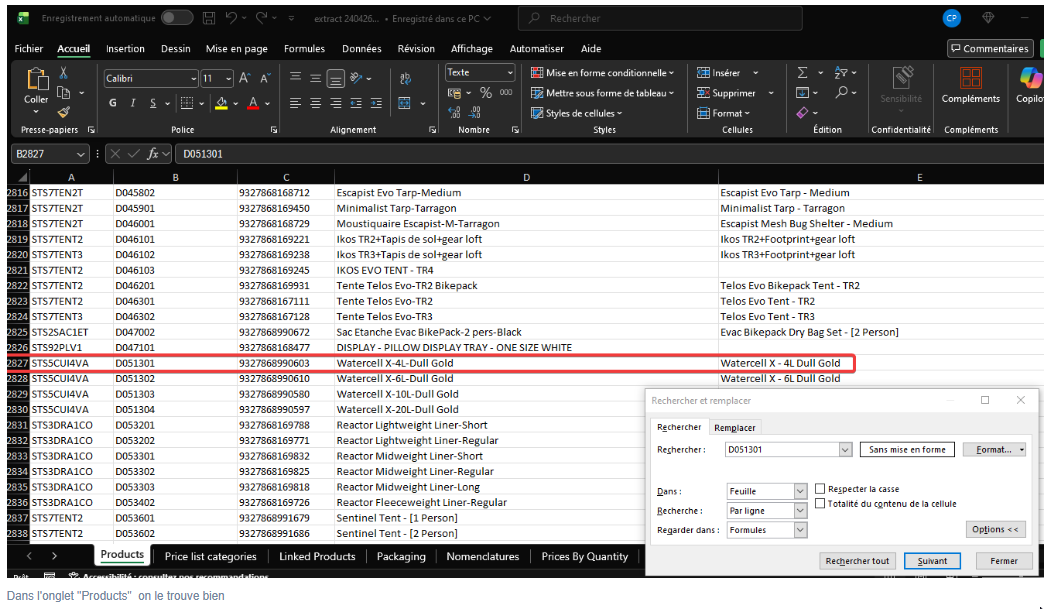Open the Recherche Par ligne dropdown

coord(800,511)
